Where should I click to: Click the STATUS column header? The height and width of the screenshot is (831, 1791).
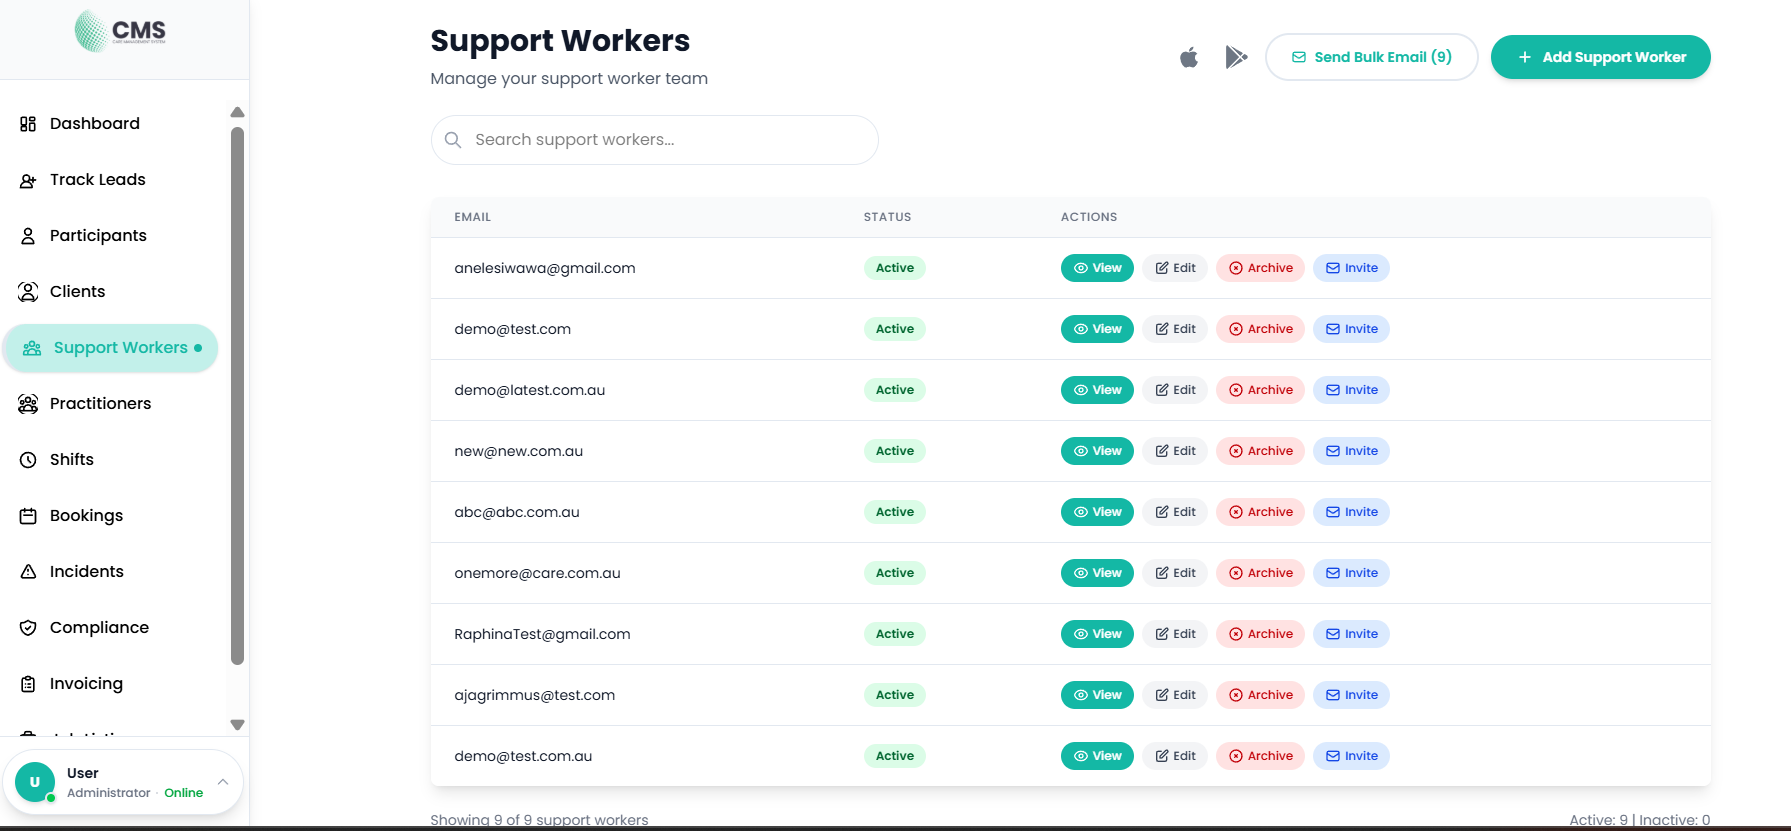pos(888,217)
